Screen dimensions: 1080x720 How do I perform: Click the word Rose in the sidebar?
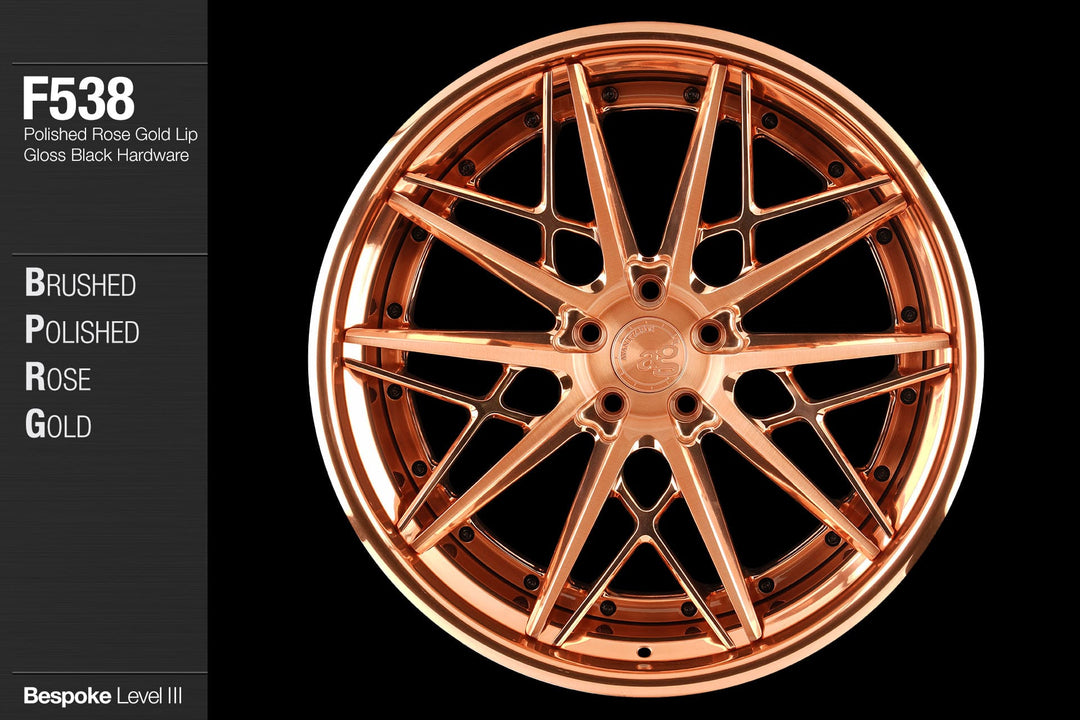[58, 378]
